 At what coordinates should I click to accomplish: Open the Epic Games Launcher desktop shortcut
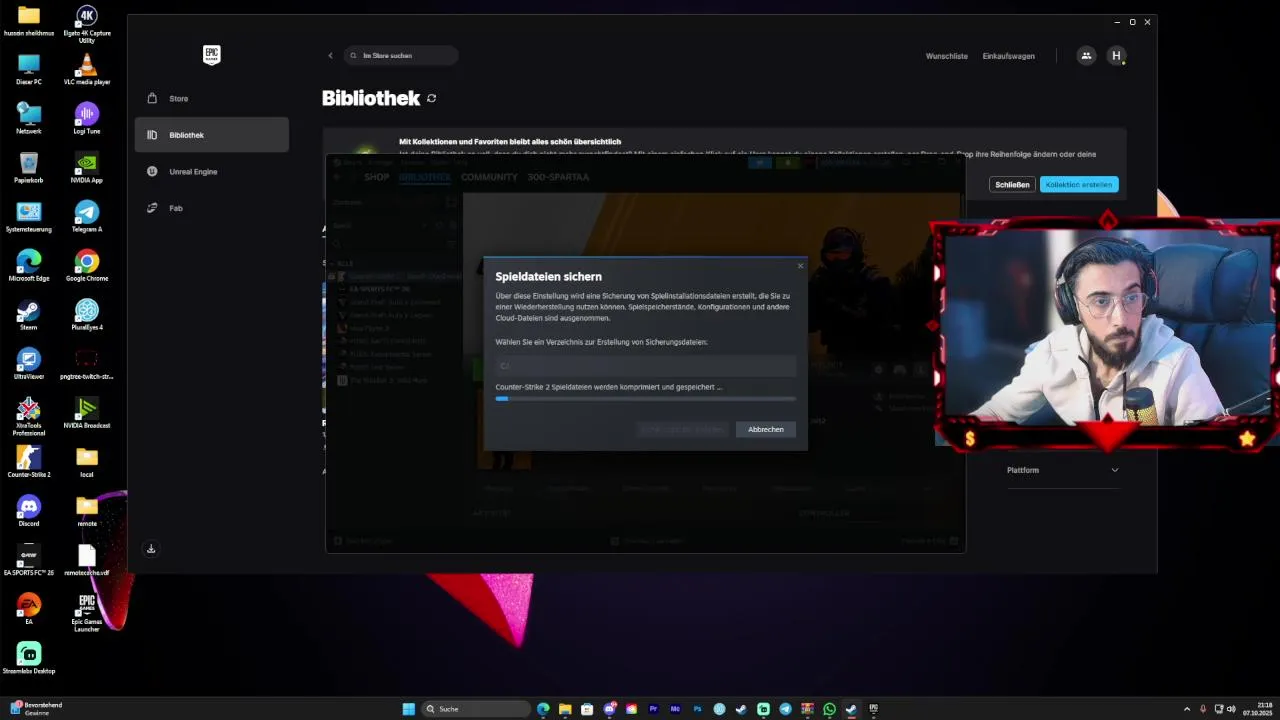click(87, 613)
